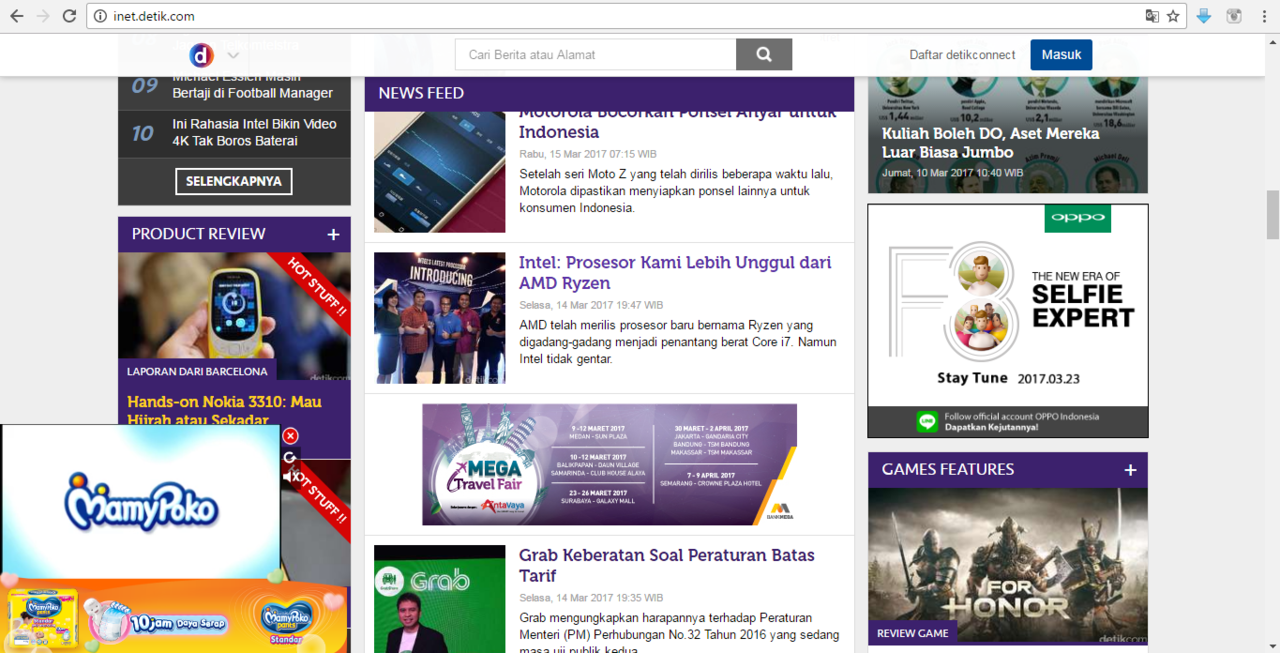Close the MamyPoko floating ad
Image resolution: width=1280 pixels, height=653 pixels.
point(290,436)
